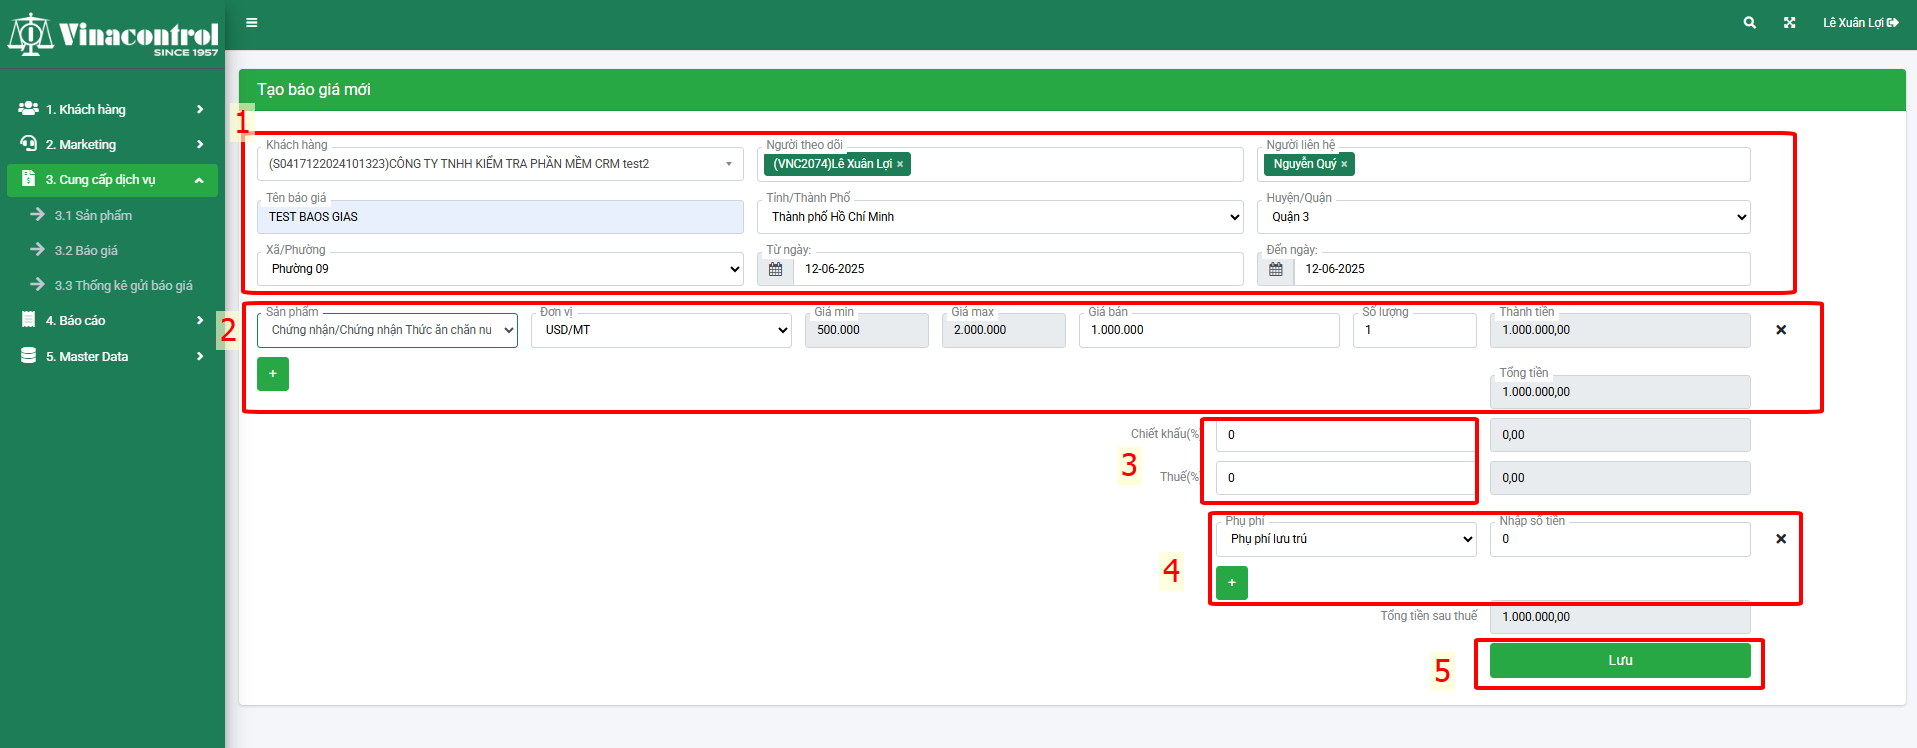Click the Tổng tiền total field

coord(1620,392)
